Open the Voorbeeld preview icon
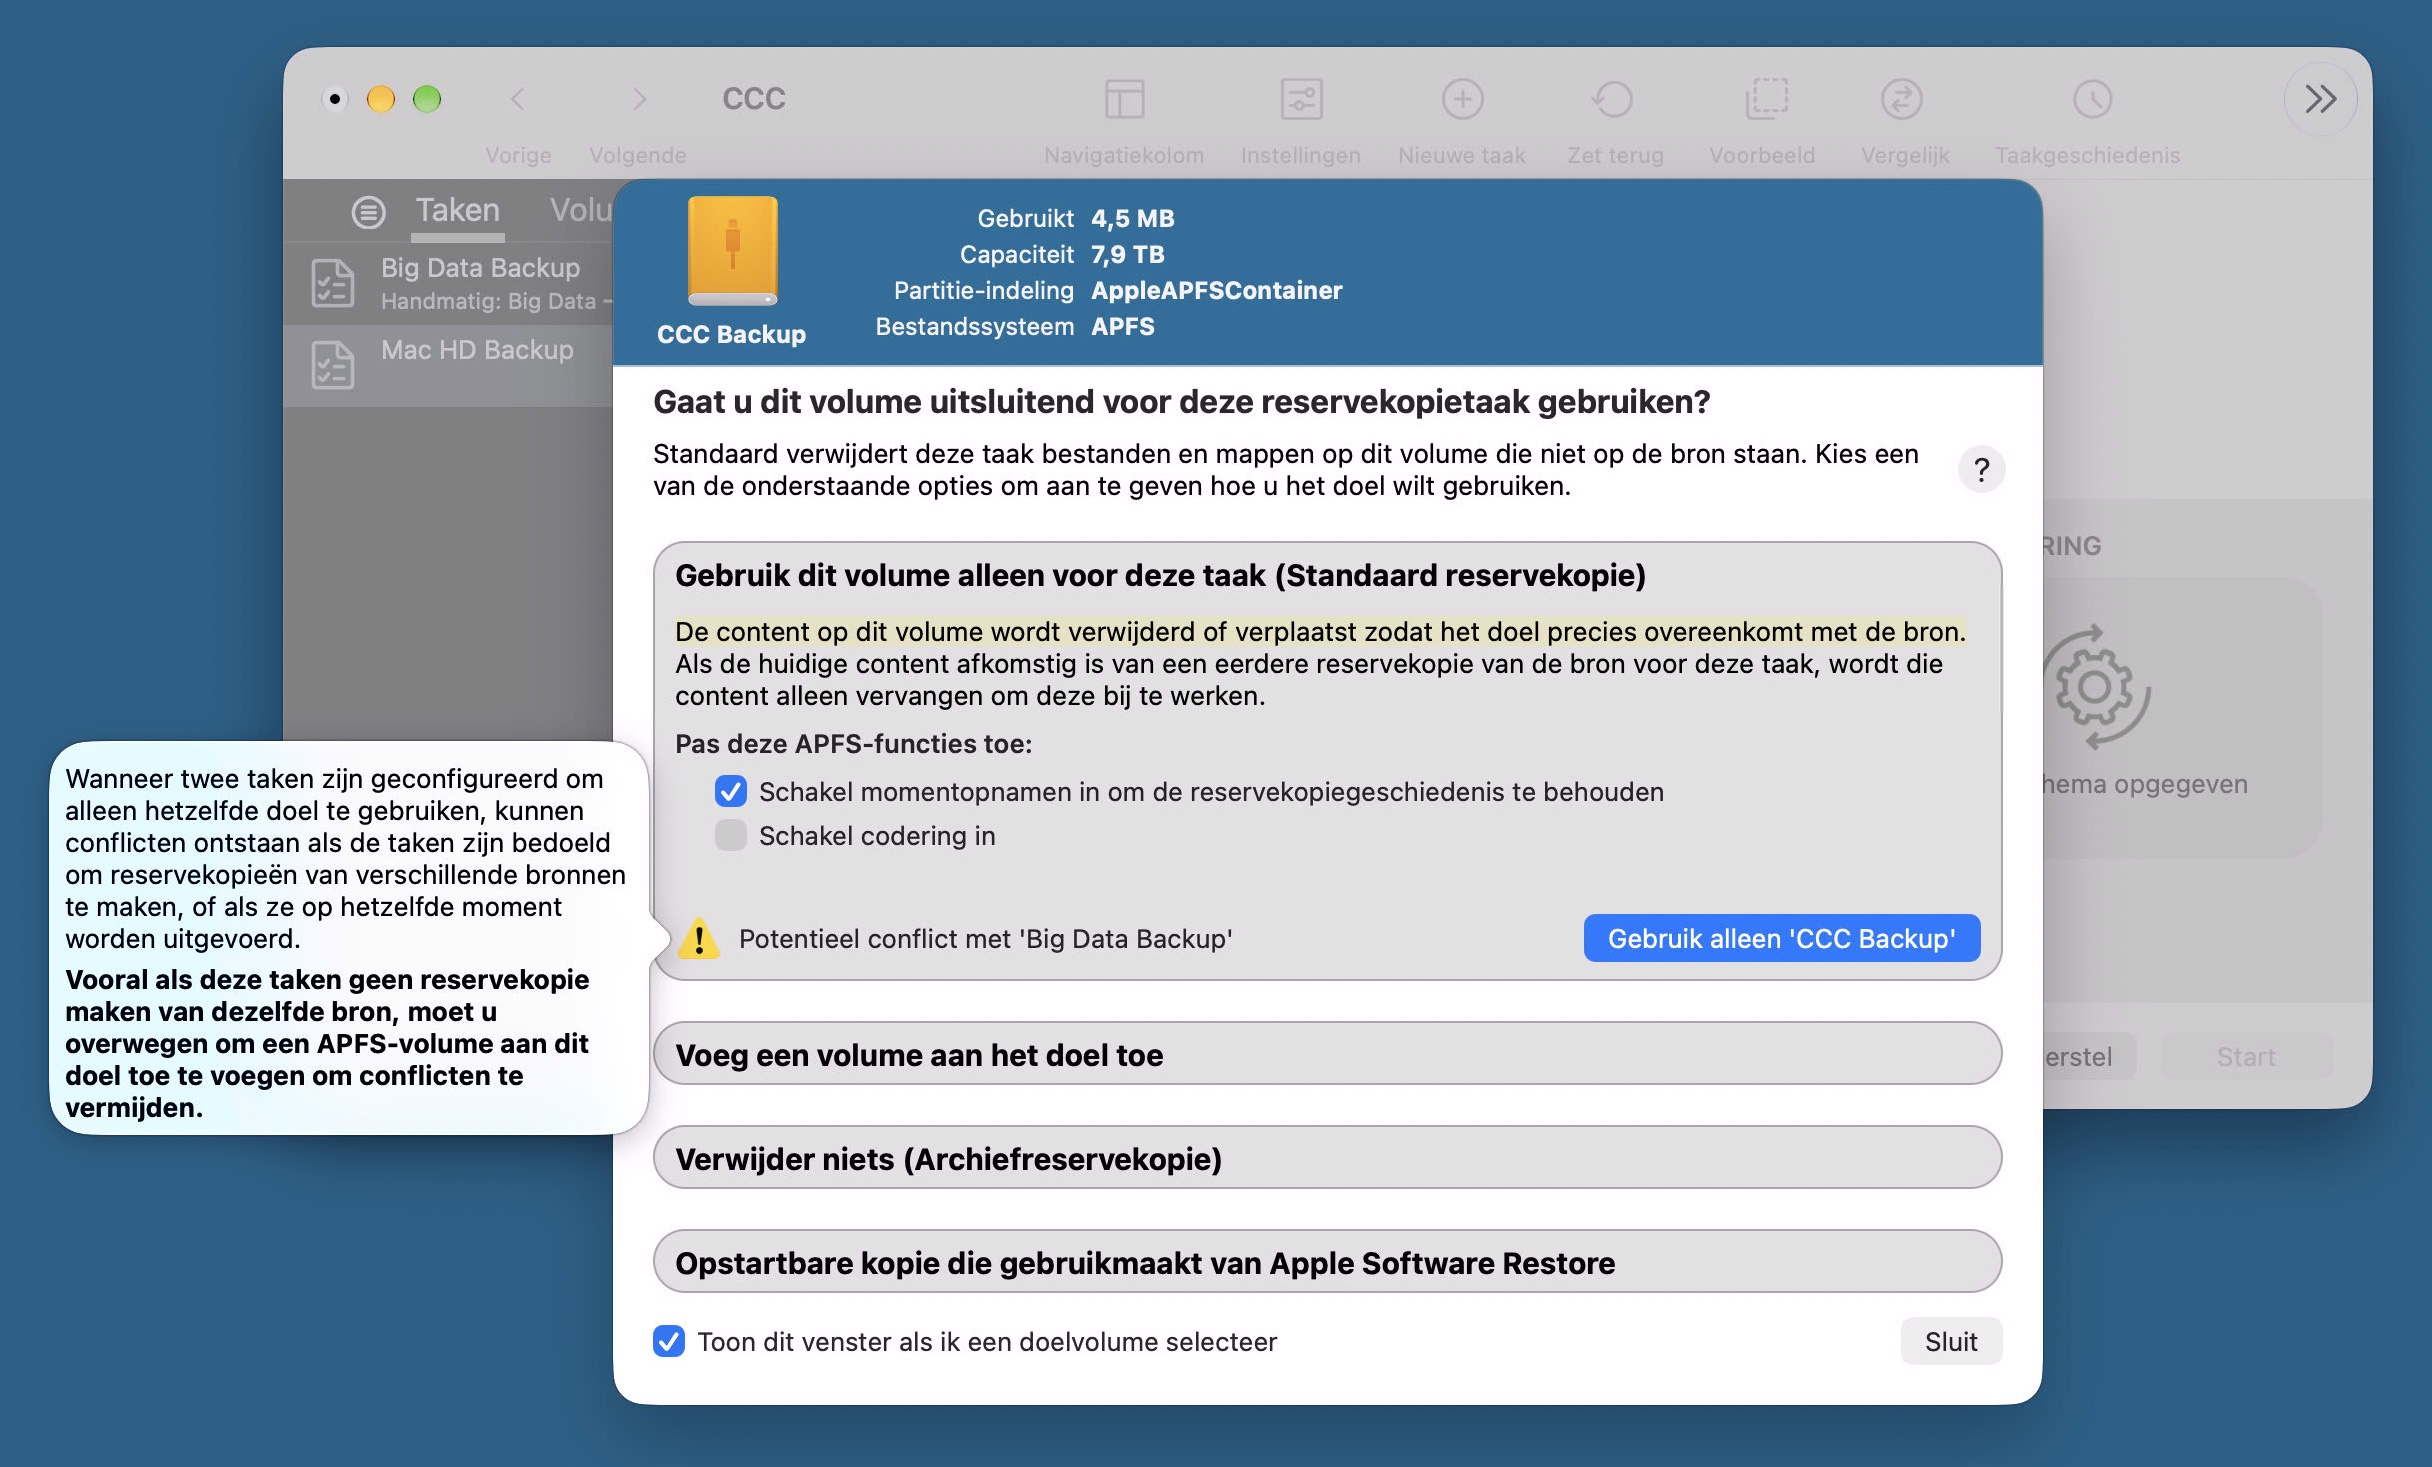This screenshot has height=1467, width=2432. click(1765, 99)
